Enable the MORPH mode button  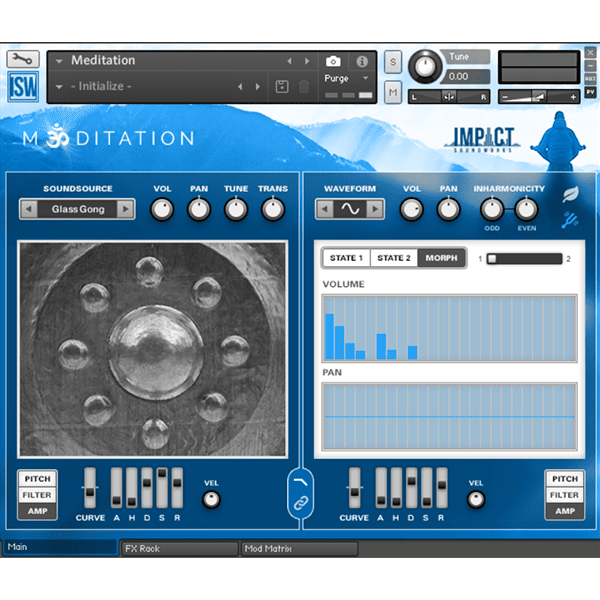(441, 258)
